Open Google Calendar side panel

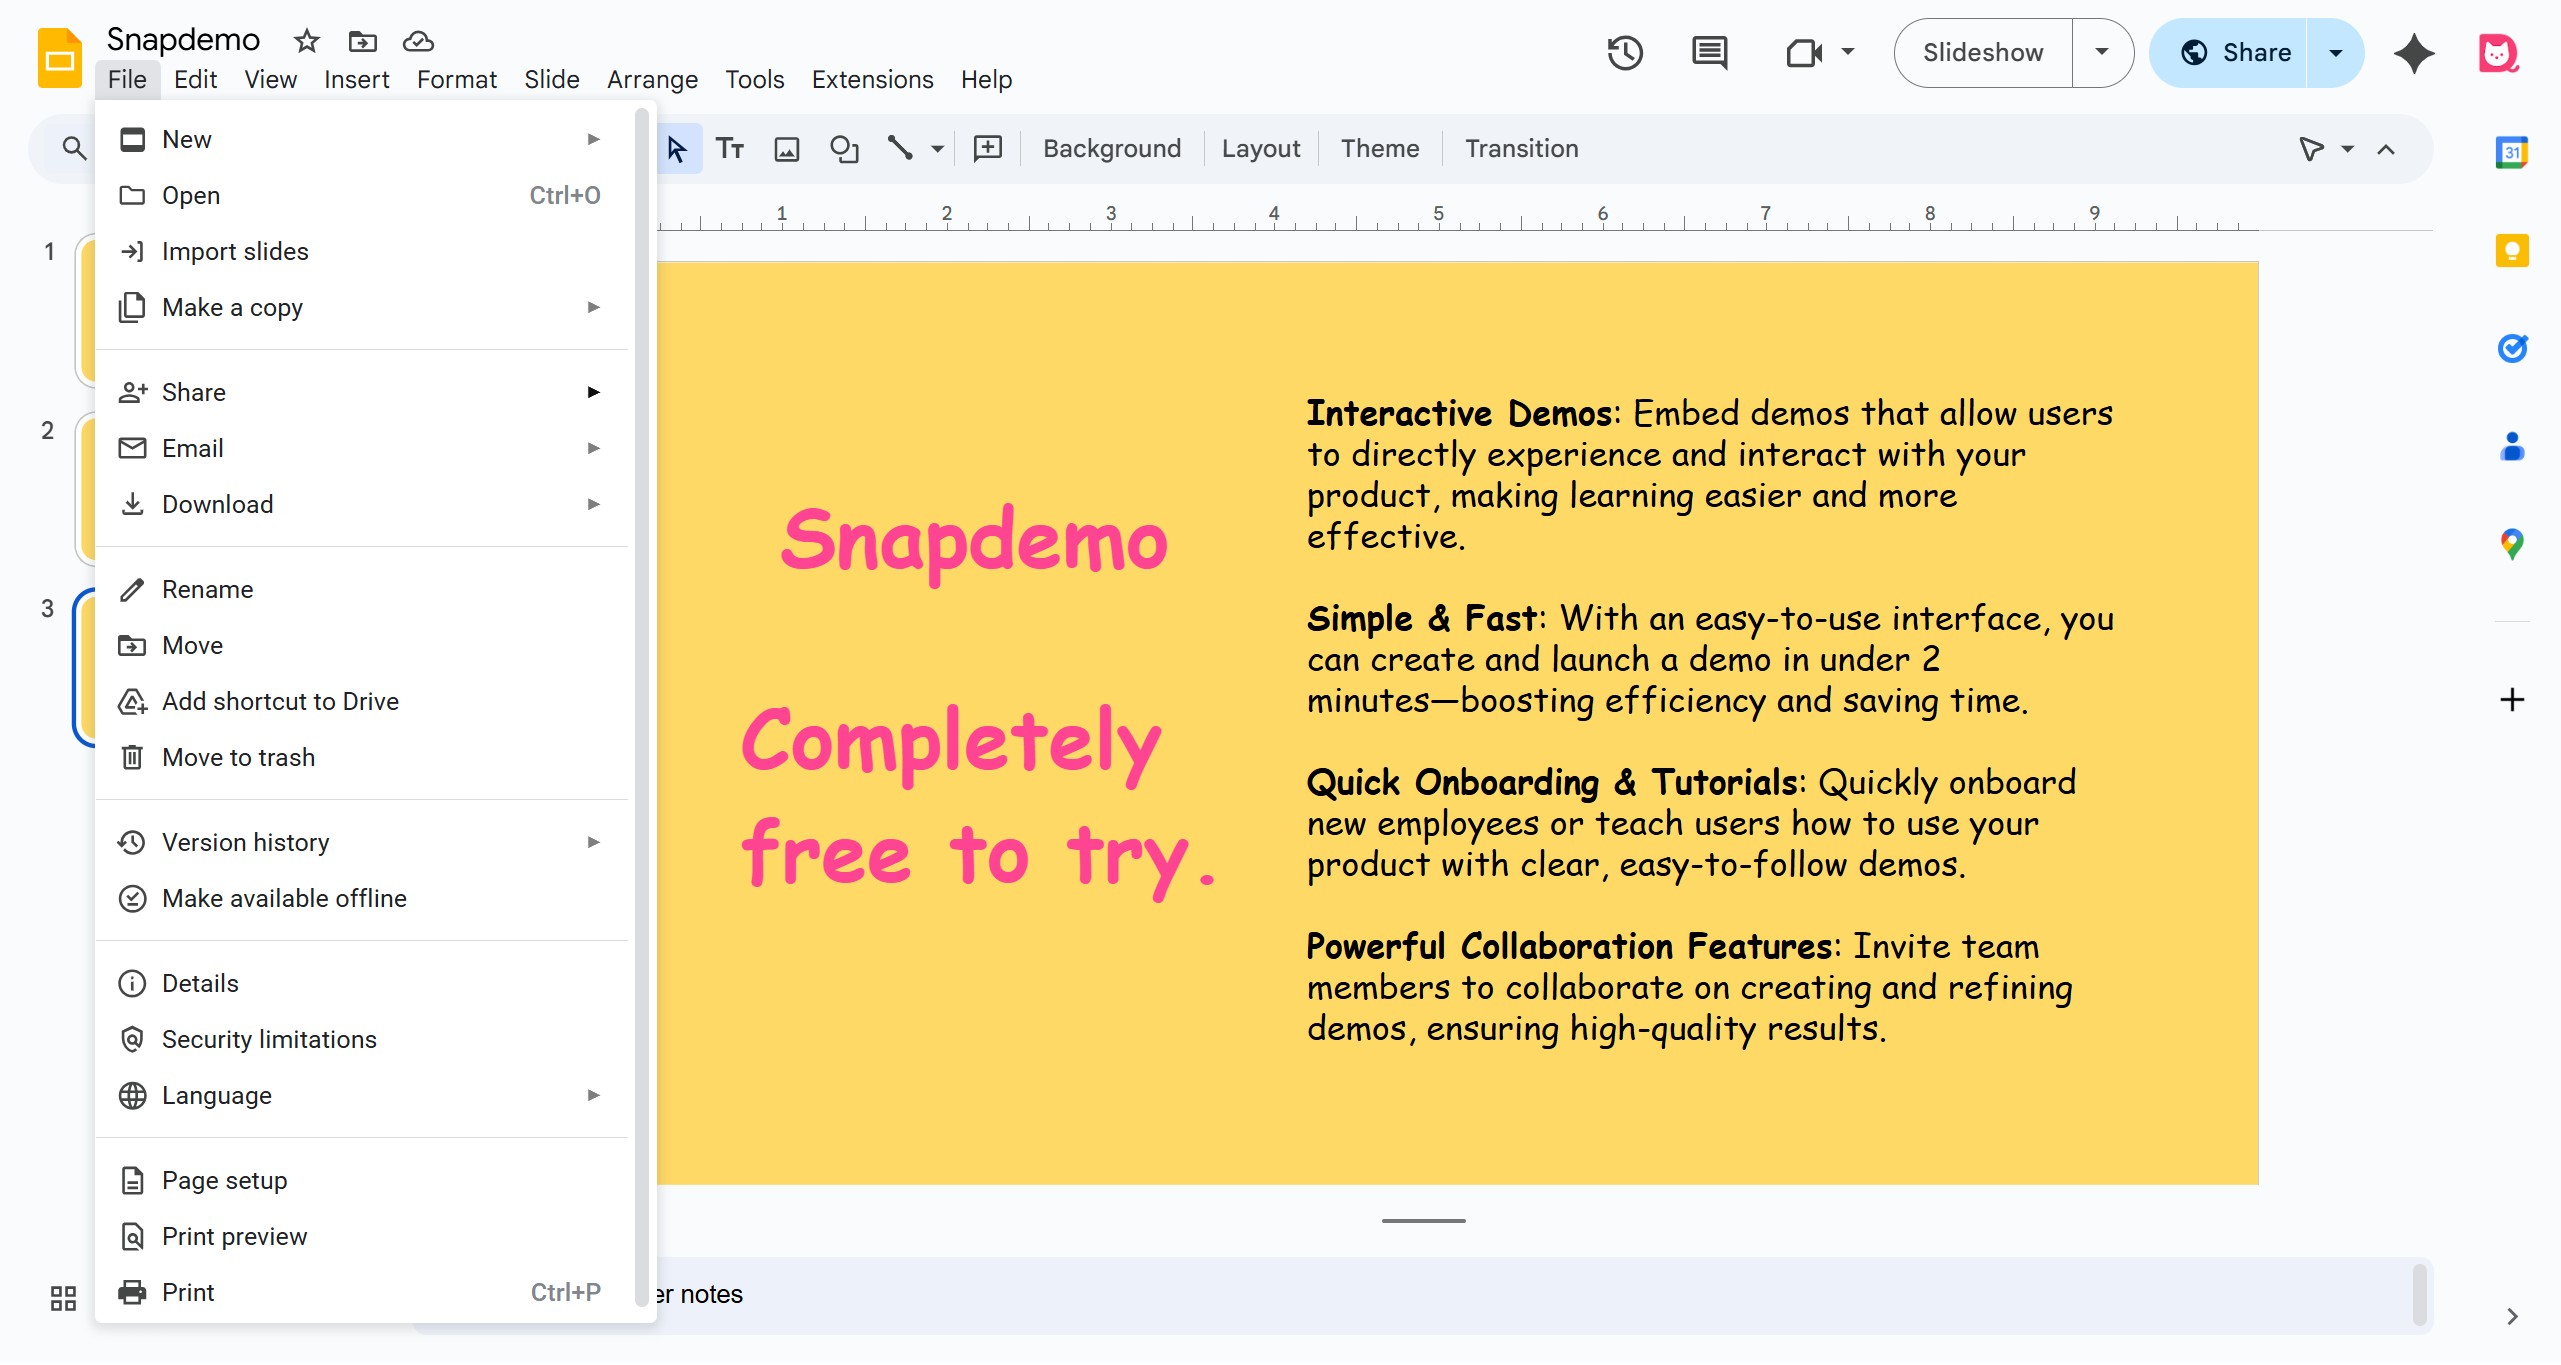coord(2512,152)
